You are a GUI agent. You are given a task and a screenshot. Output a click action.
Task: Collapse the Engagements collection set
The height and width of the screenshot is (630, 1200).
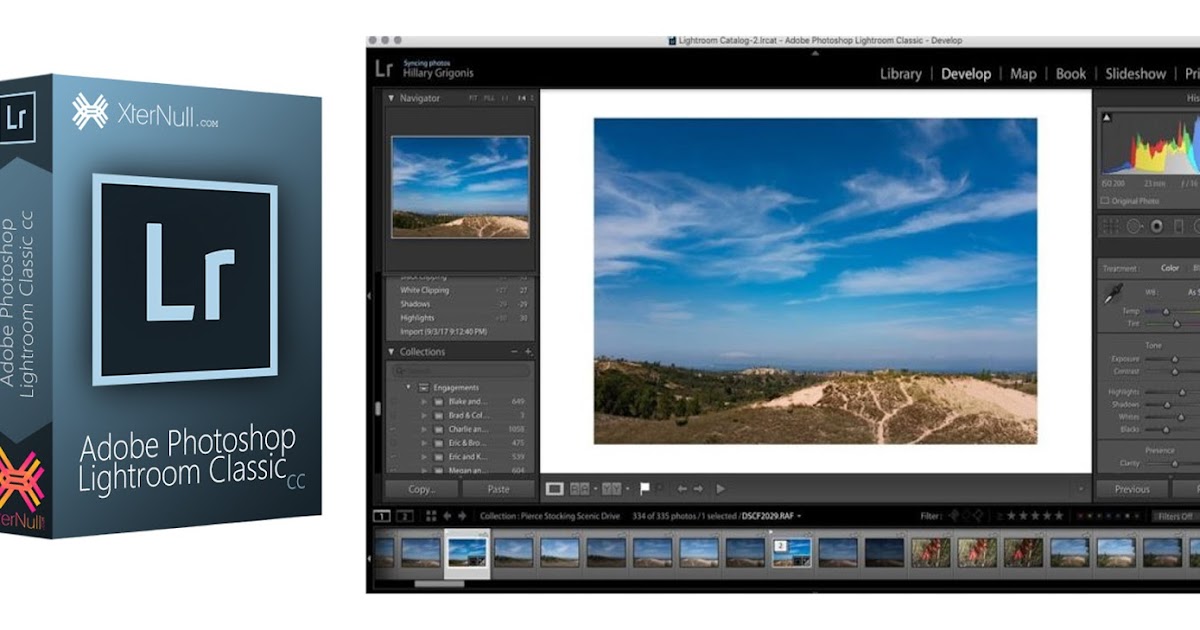pos(408,387)
